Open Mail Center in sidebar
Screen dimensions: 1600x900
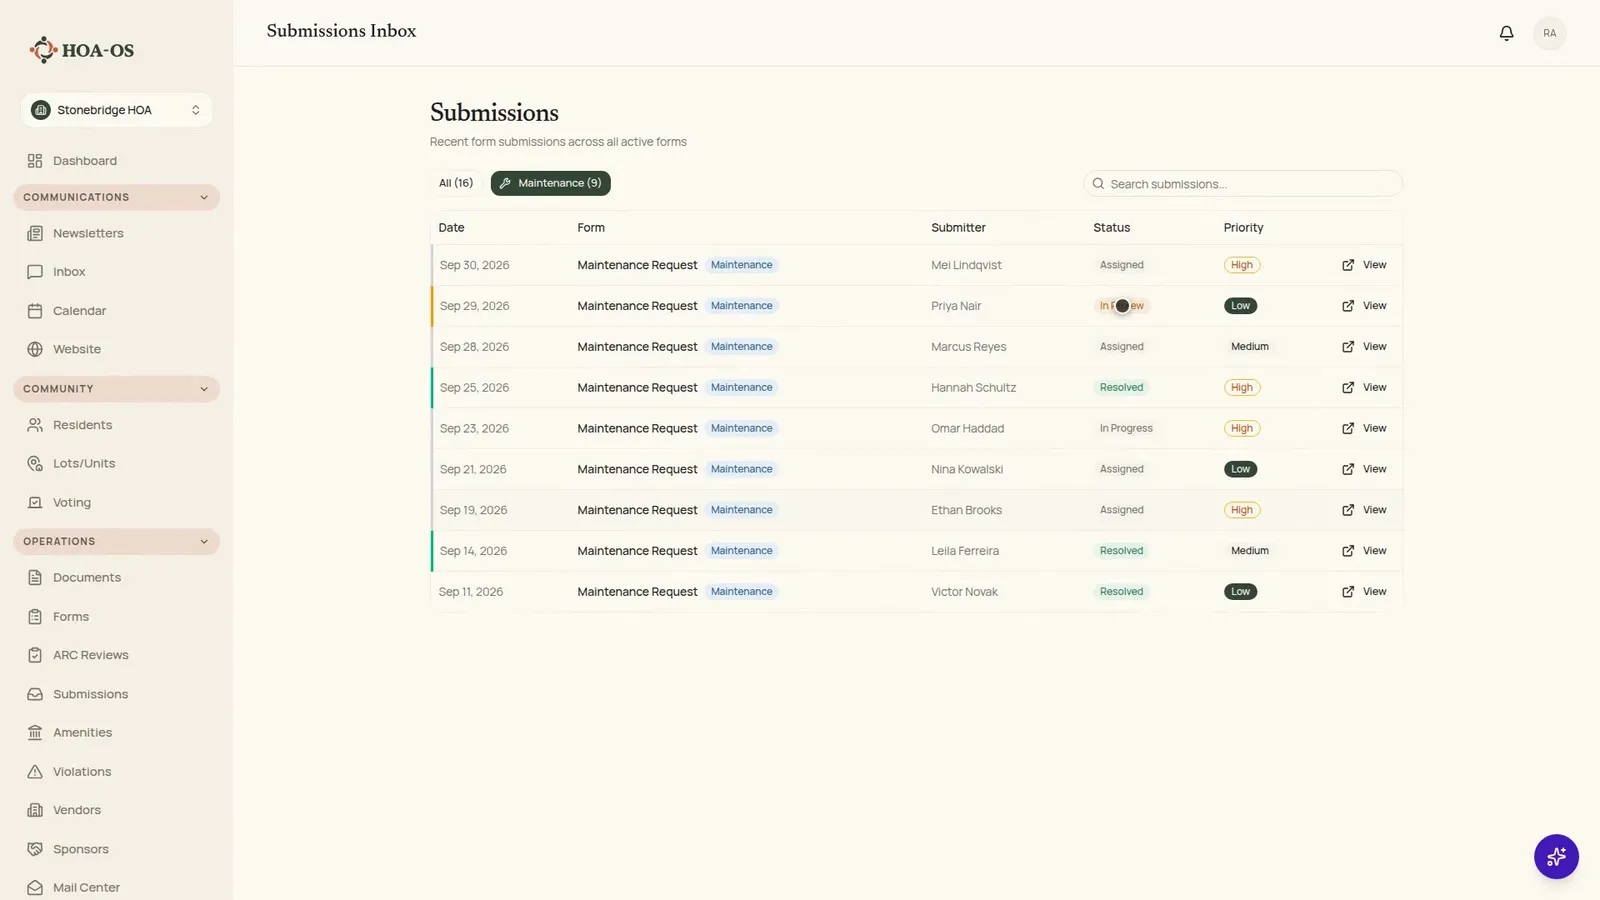coord(116,888)
